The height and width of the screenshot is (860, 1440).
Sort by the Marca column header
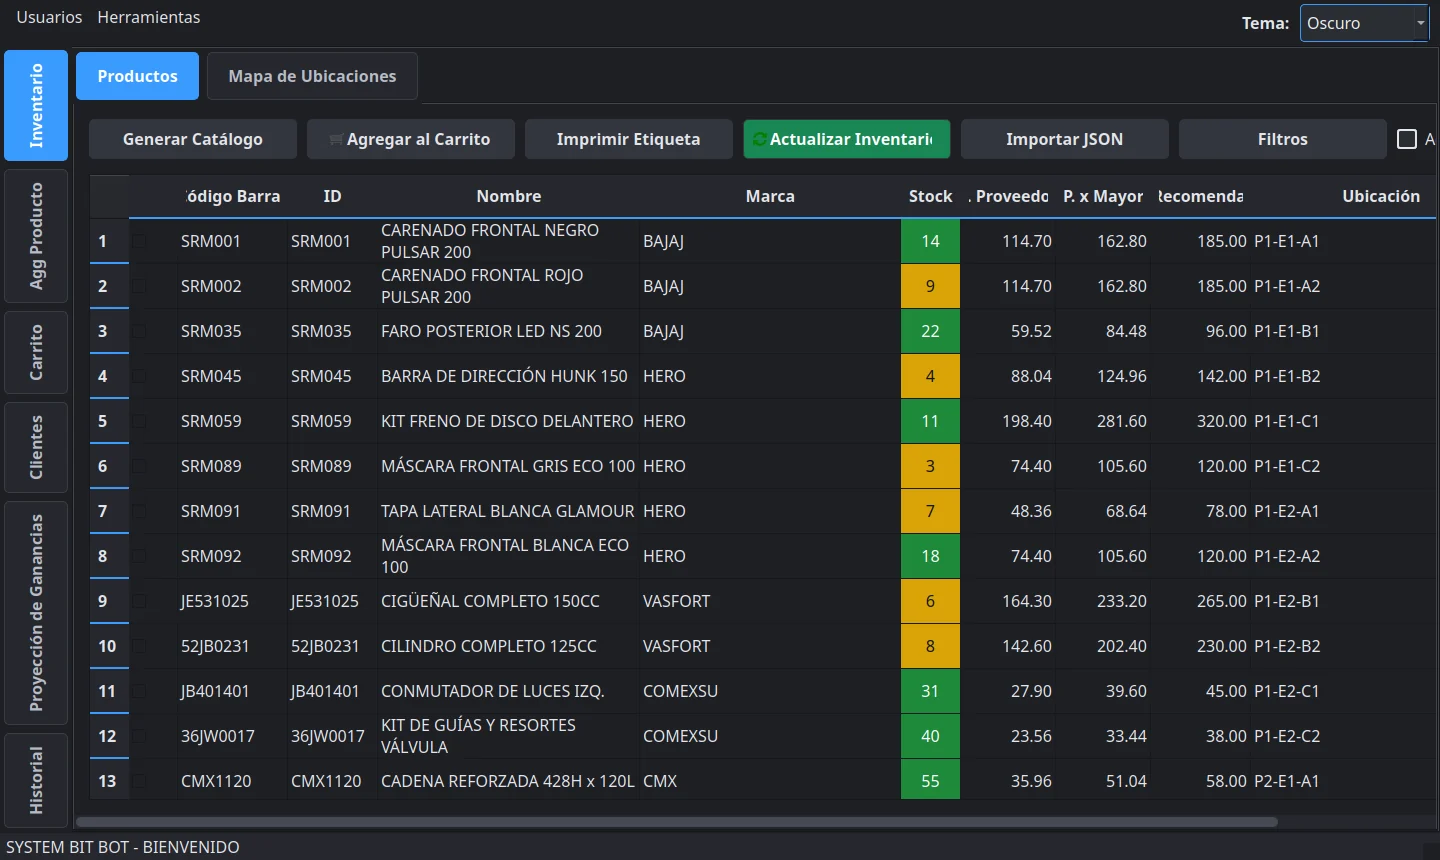coord(770,196)
